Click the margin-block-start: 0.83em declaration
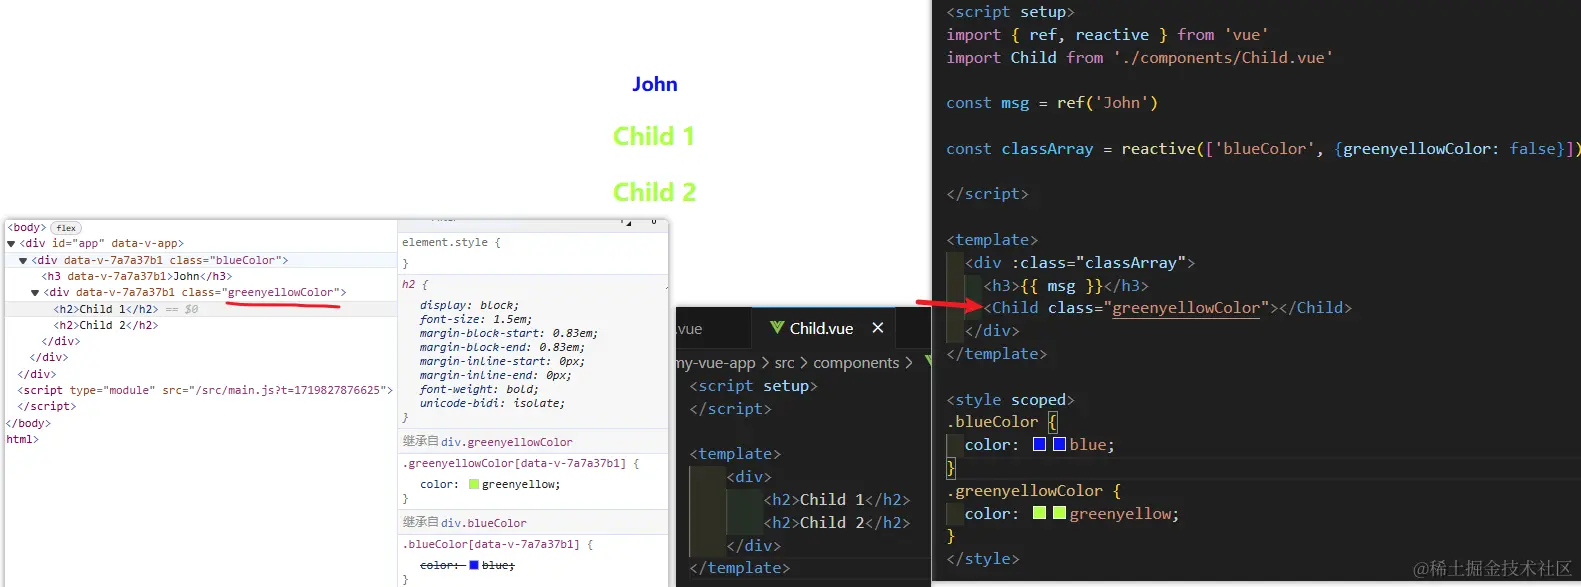 (x=509, y=334)
